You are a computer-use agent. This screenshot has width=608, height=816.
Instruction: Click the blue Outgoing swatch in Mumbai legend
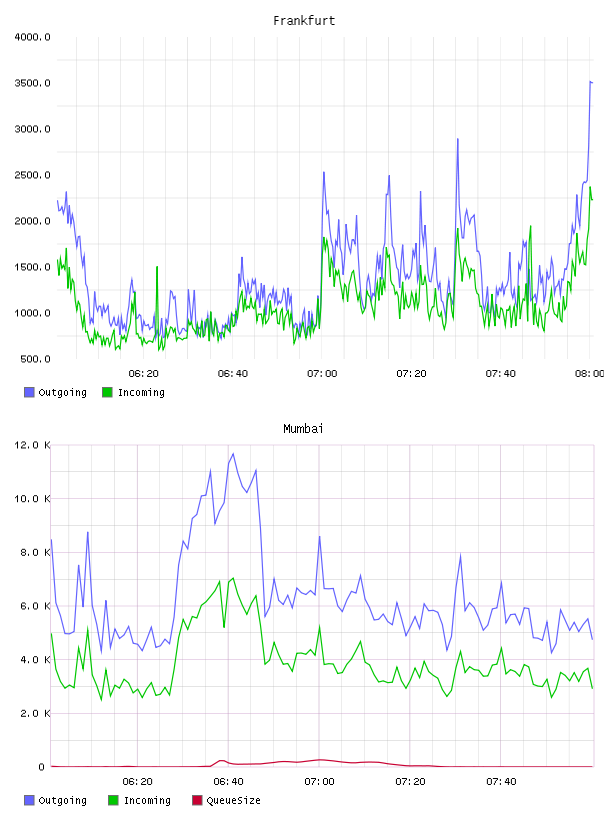[x=29, y=800]
